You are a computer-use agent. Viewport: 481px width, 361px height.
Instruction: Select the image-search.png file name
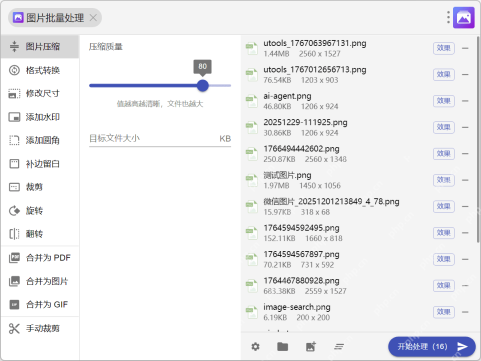(x=297, y=307)
